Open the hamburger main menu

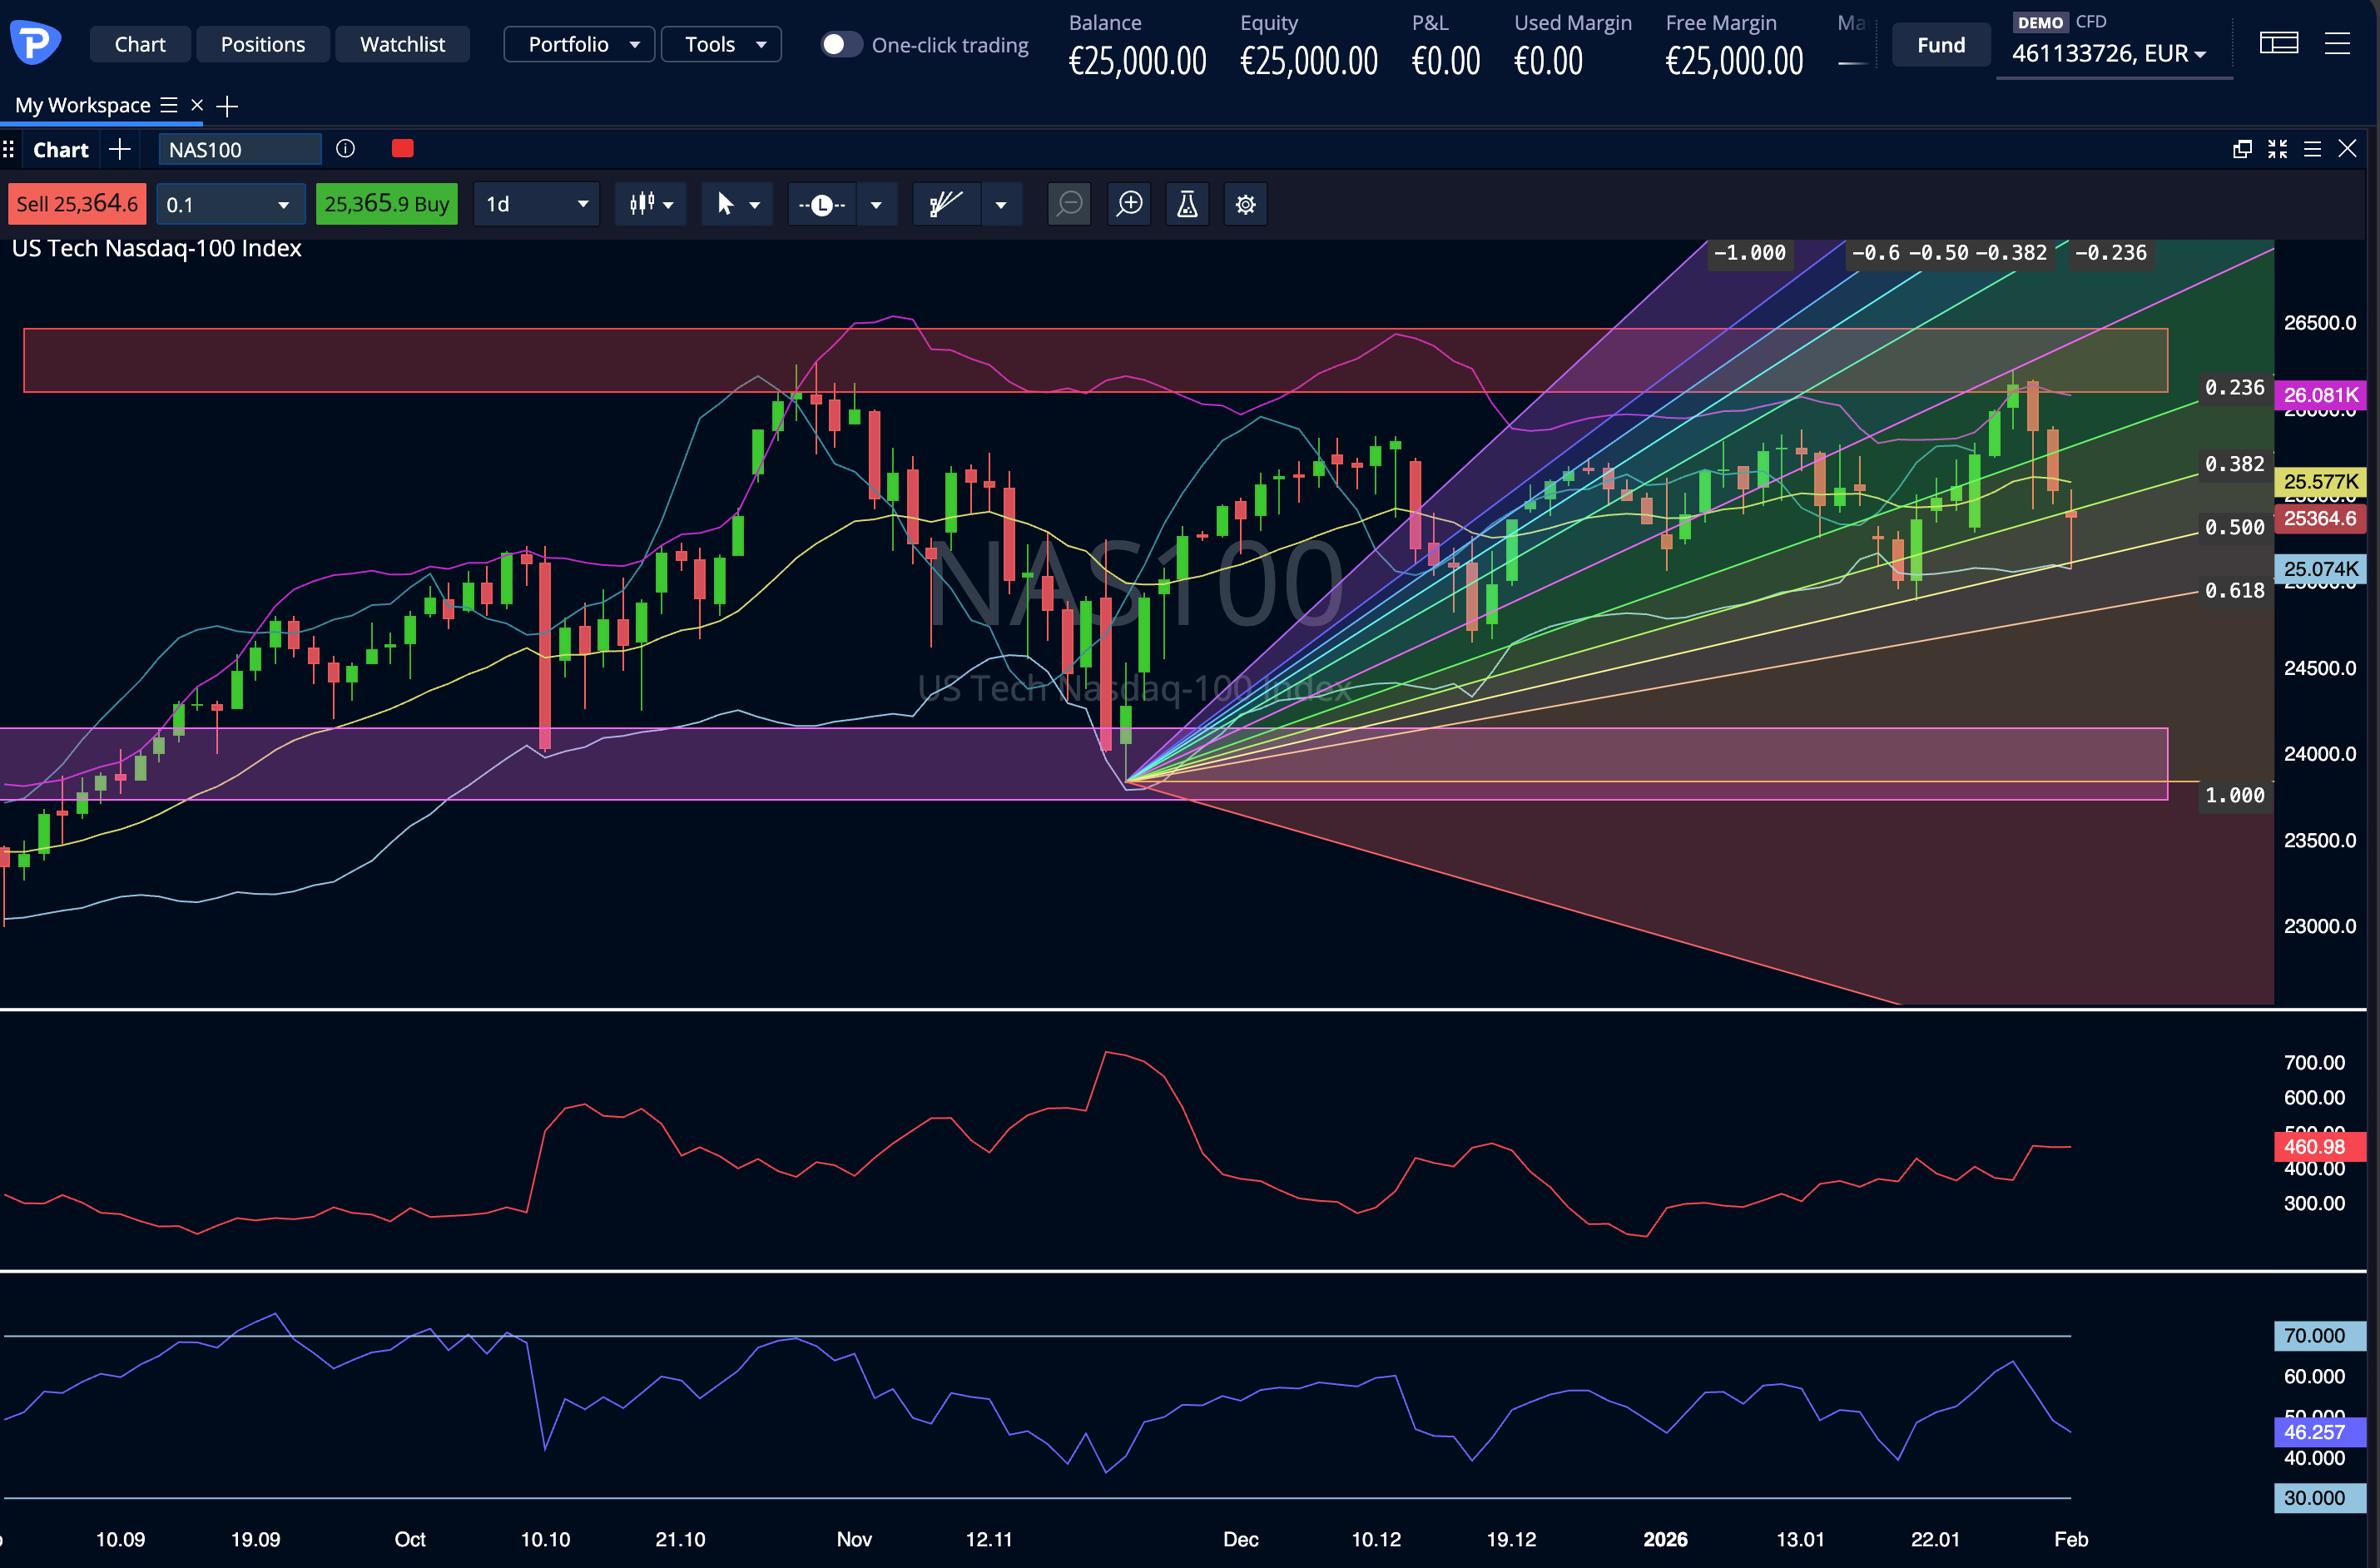tap(2337, 44)
